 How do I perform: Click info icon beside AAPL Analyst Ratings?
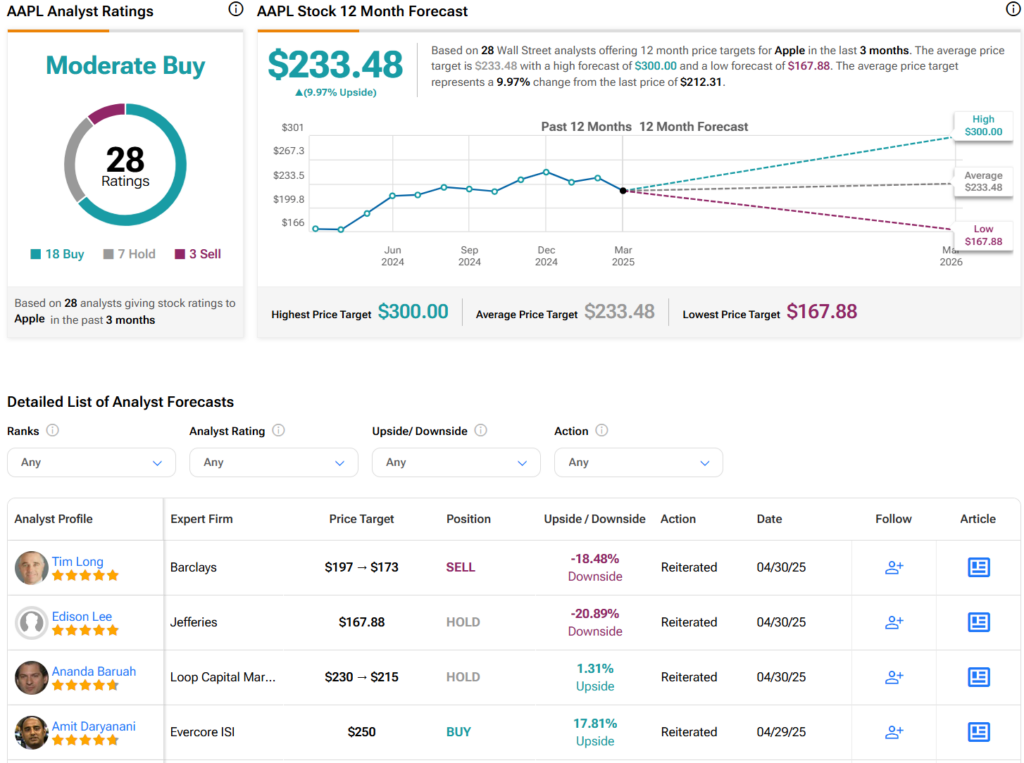click(236, 9)
